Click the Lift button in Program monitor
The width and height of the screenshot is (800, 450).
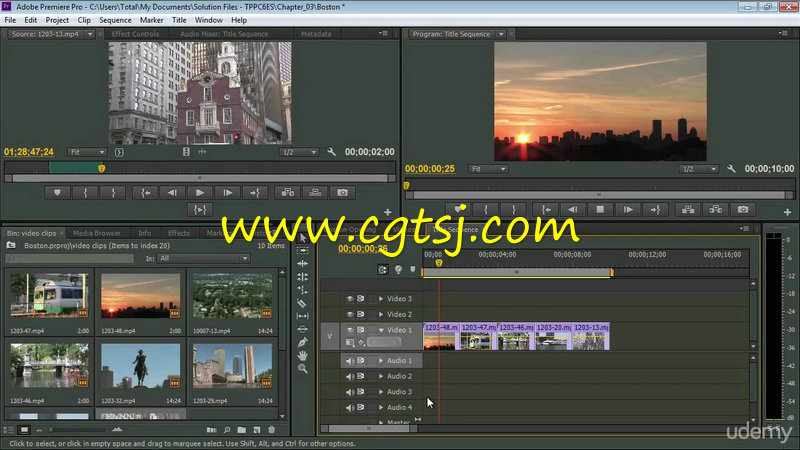(x=688, y=210)
